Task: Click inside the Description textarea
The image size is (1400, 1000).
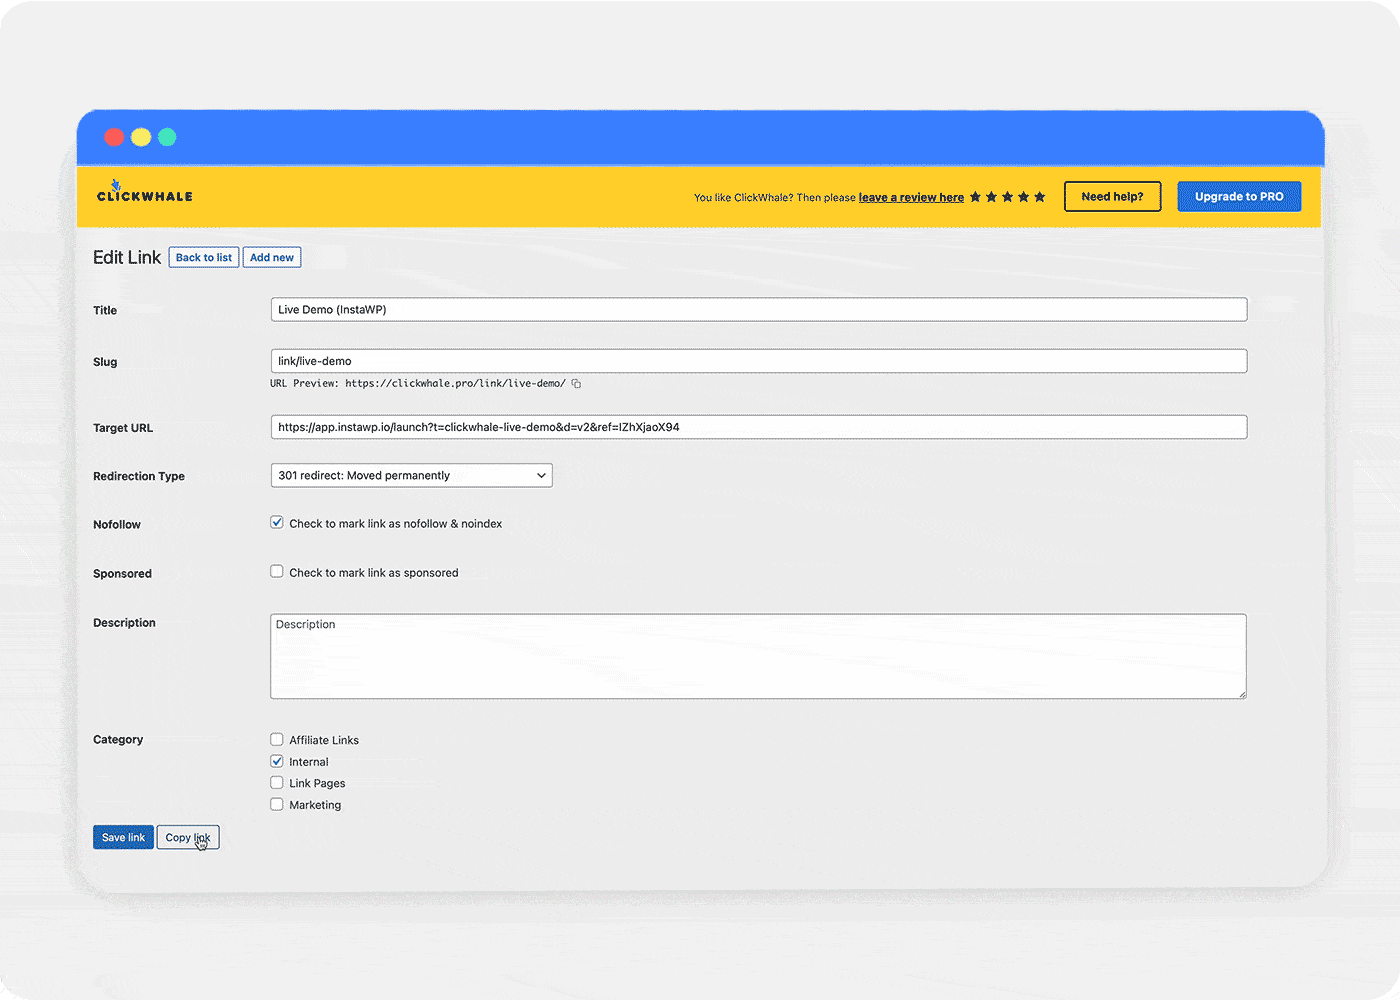Action: click(x=758, y=656)
